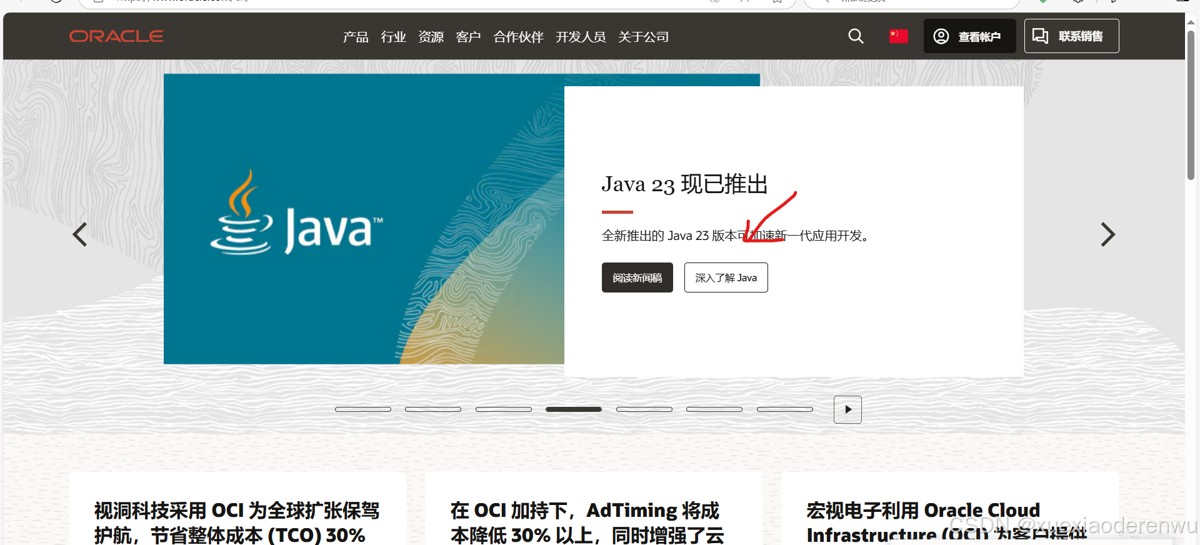
Task: Select the fifth carousel slide indicator
Action: pos(644,409)
